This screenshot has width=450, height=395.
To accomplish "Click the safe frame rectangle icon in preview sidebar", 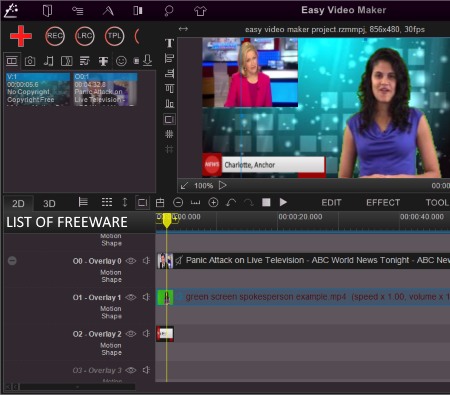I will [x=169, y=119].
